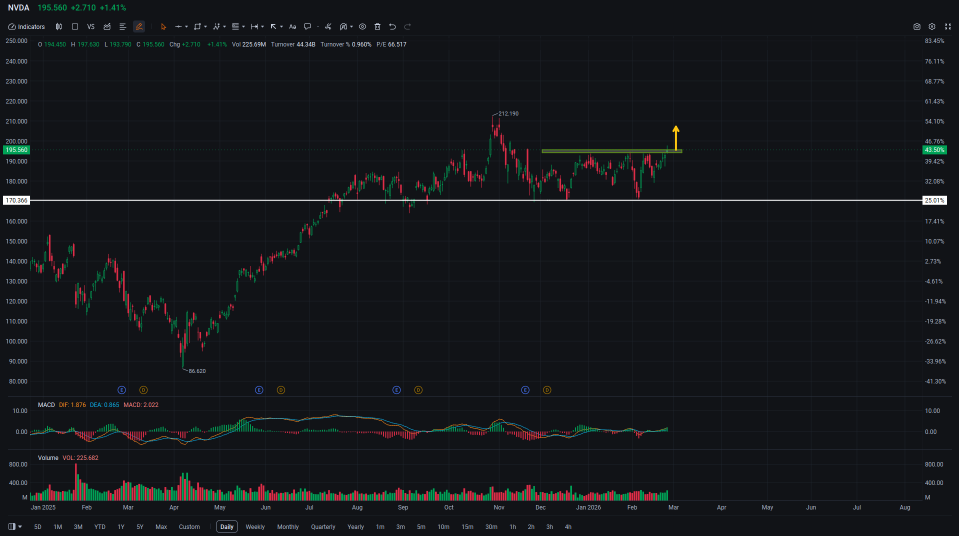The image size is (959, 536).
Task: Click the Volume indicator label
Action: pyautogui.click(x=48, y=458)
